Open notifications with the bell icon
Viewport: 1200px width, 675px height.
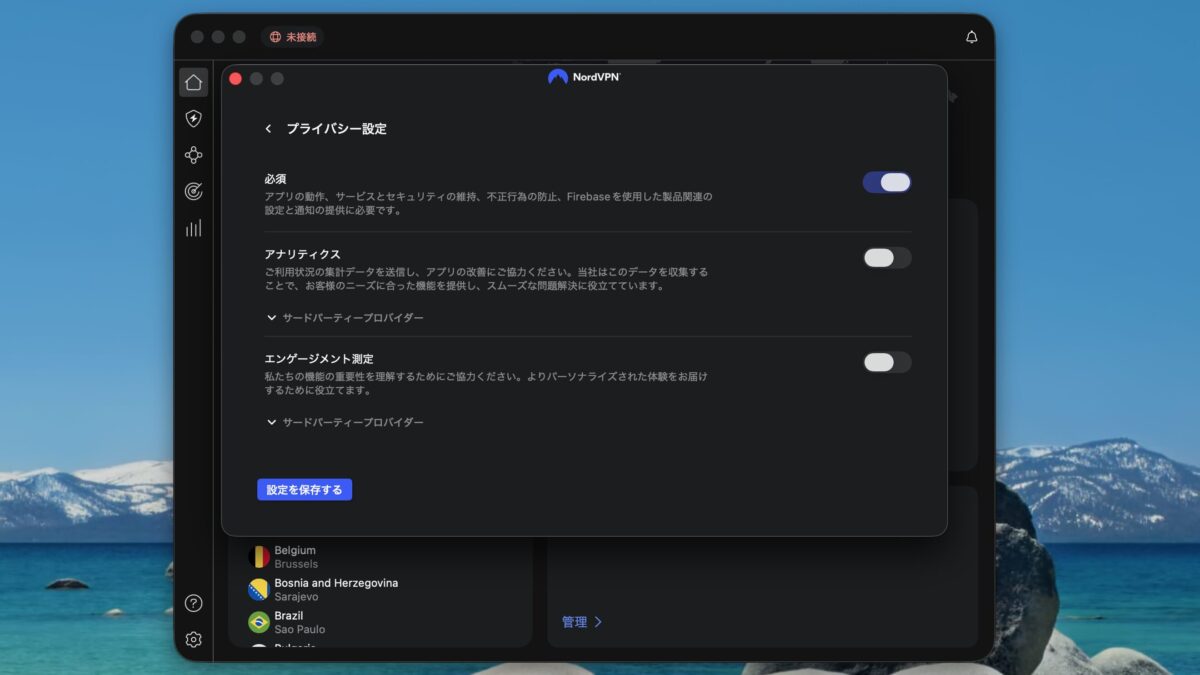(971, 36)
